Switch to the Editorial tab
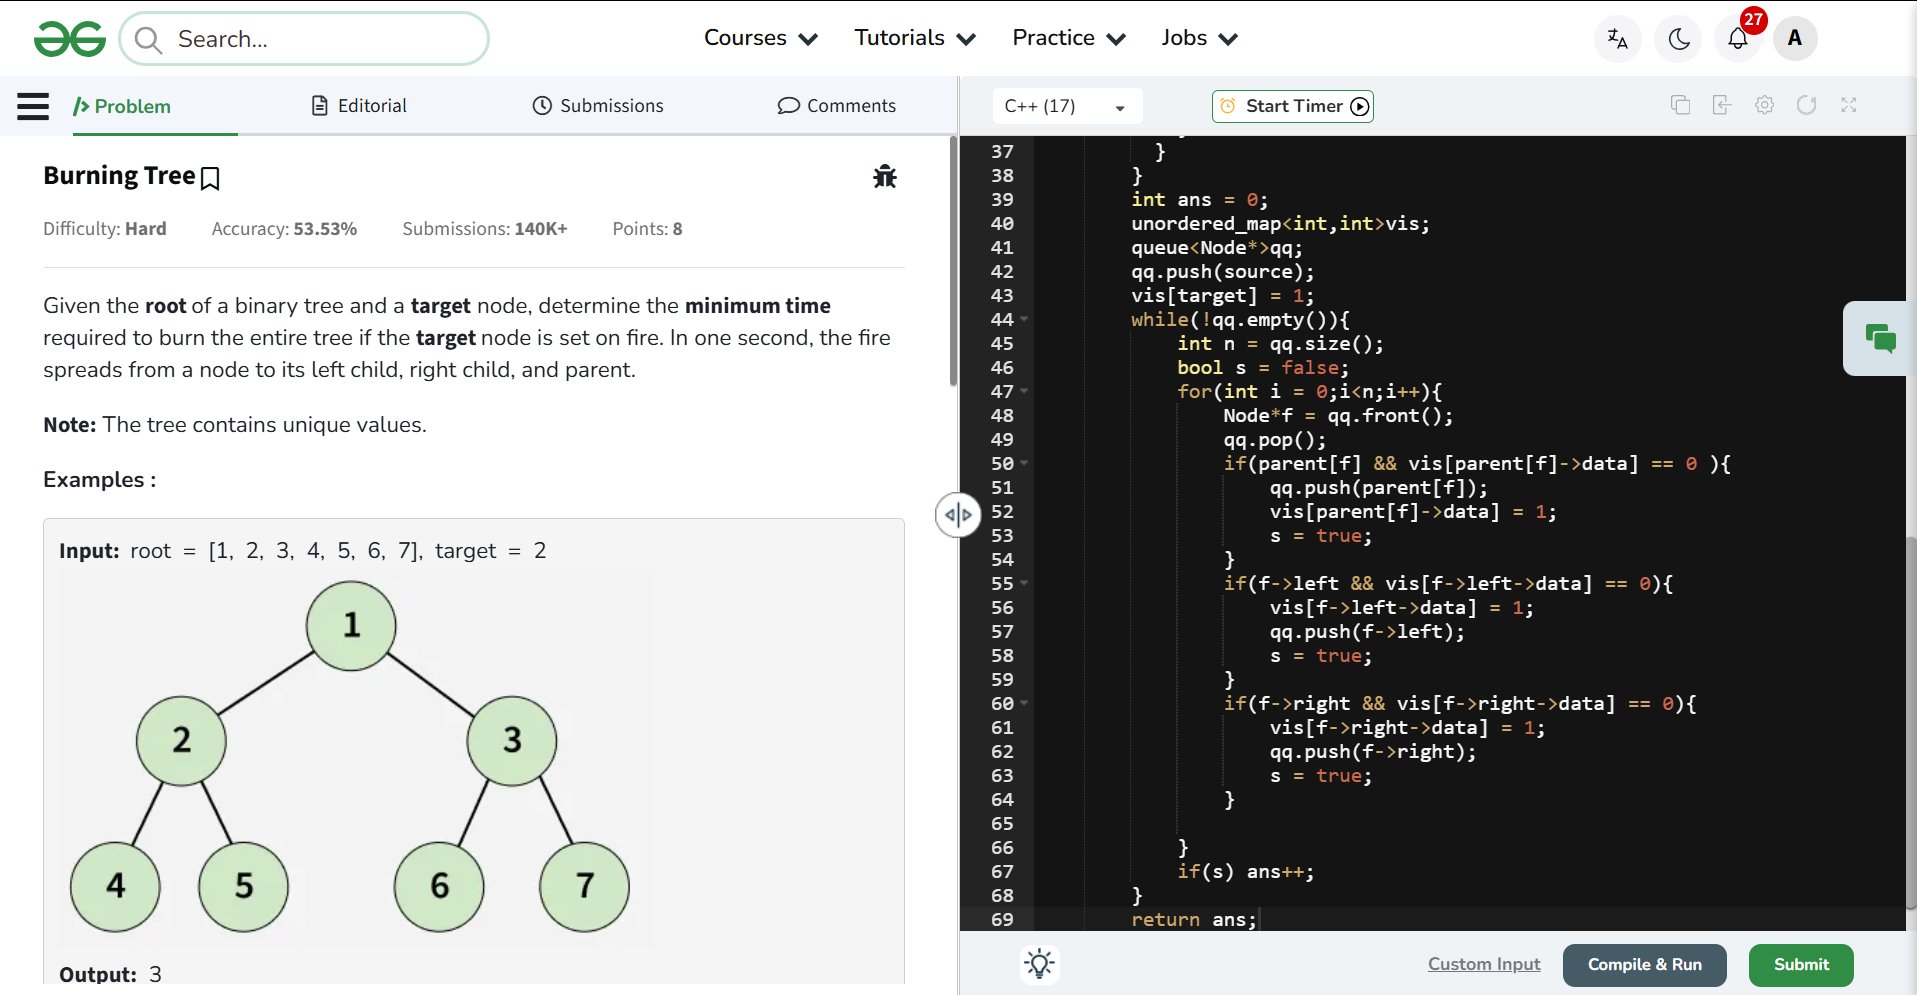1917x995 pixels. [359, 106]
